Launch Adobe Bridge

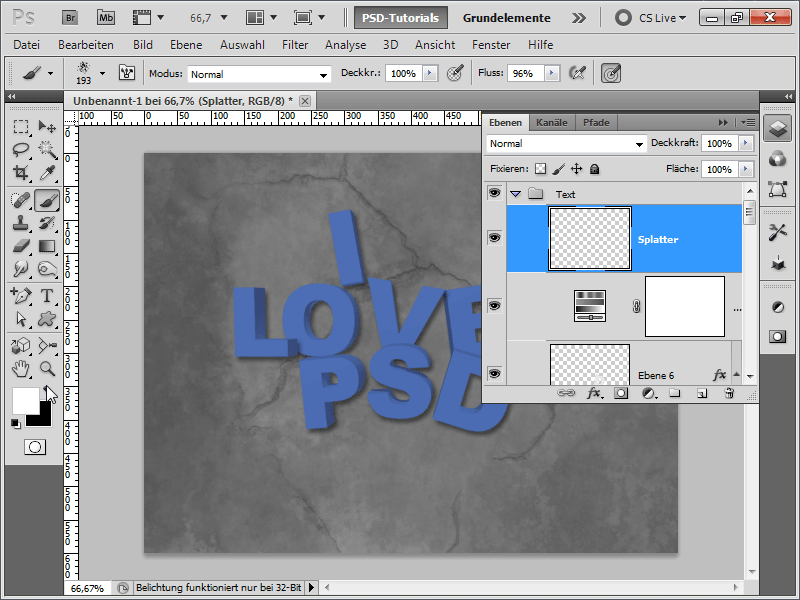click(70, 18)
